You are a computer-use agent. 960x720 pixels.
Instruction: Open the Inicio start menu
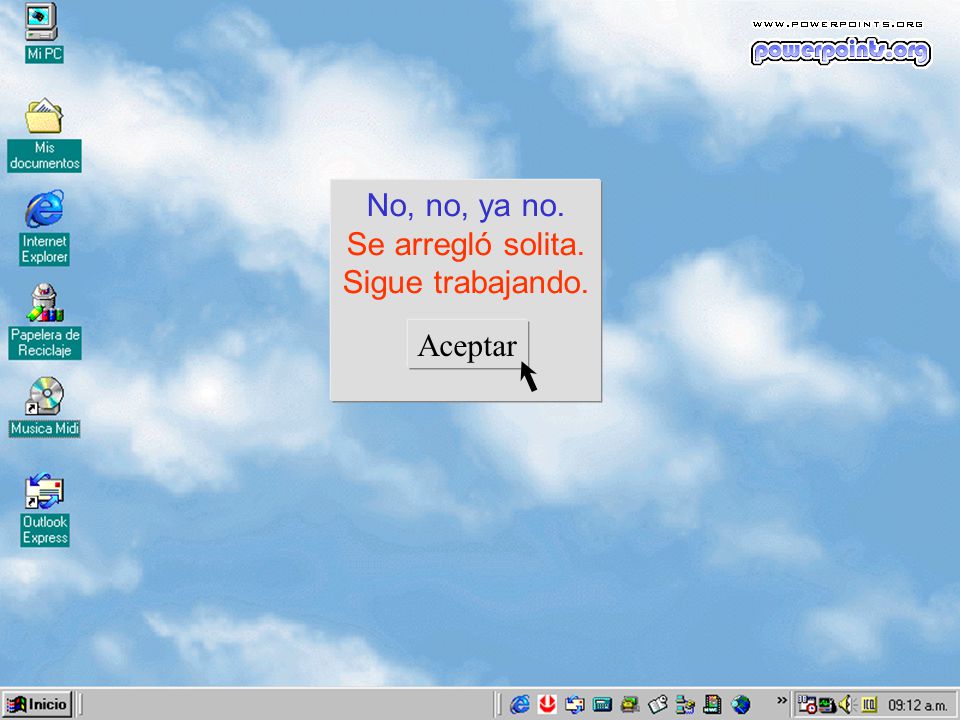[x=37, y=704]
